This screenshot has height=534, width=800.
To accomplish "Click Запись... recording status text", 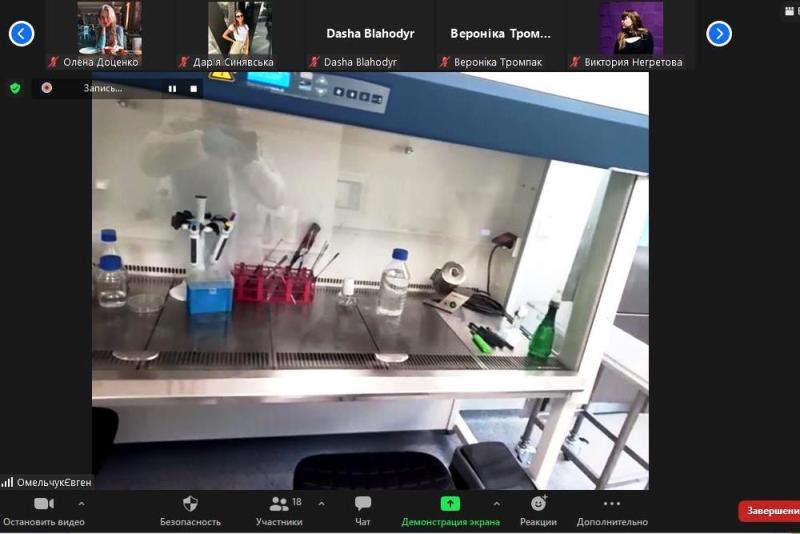I will point(103,88).
